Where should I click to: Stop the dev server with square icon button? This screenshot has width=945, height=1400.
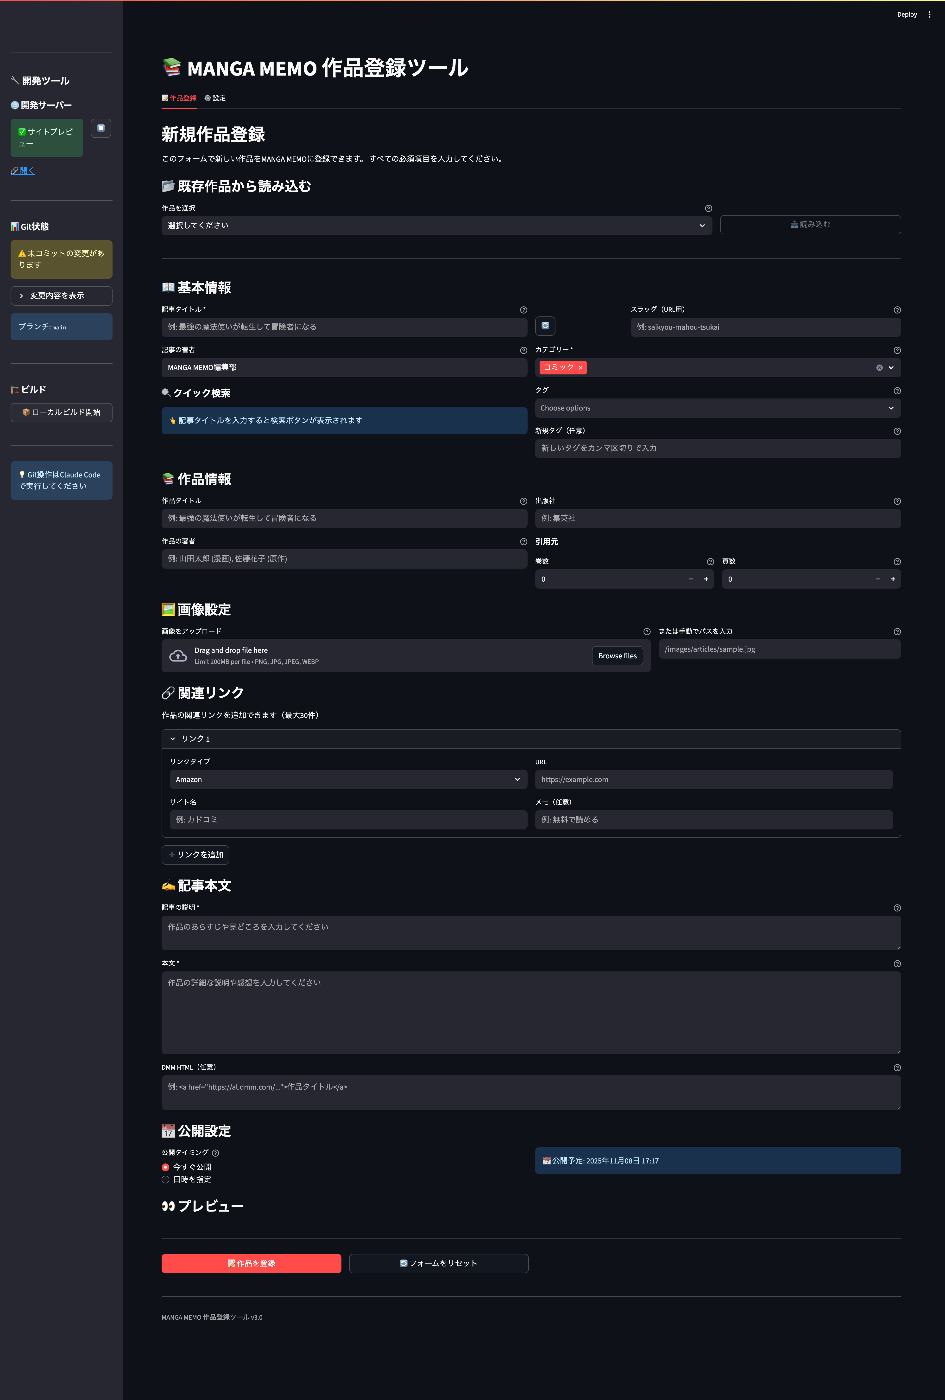[x=101, y=128]
